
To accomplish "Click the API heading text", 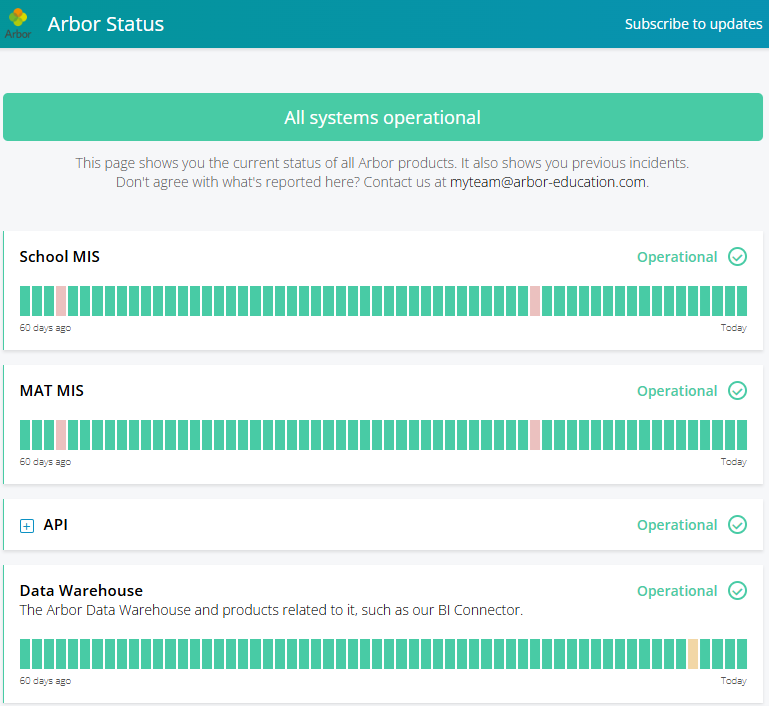I will [x=55, y=525].
